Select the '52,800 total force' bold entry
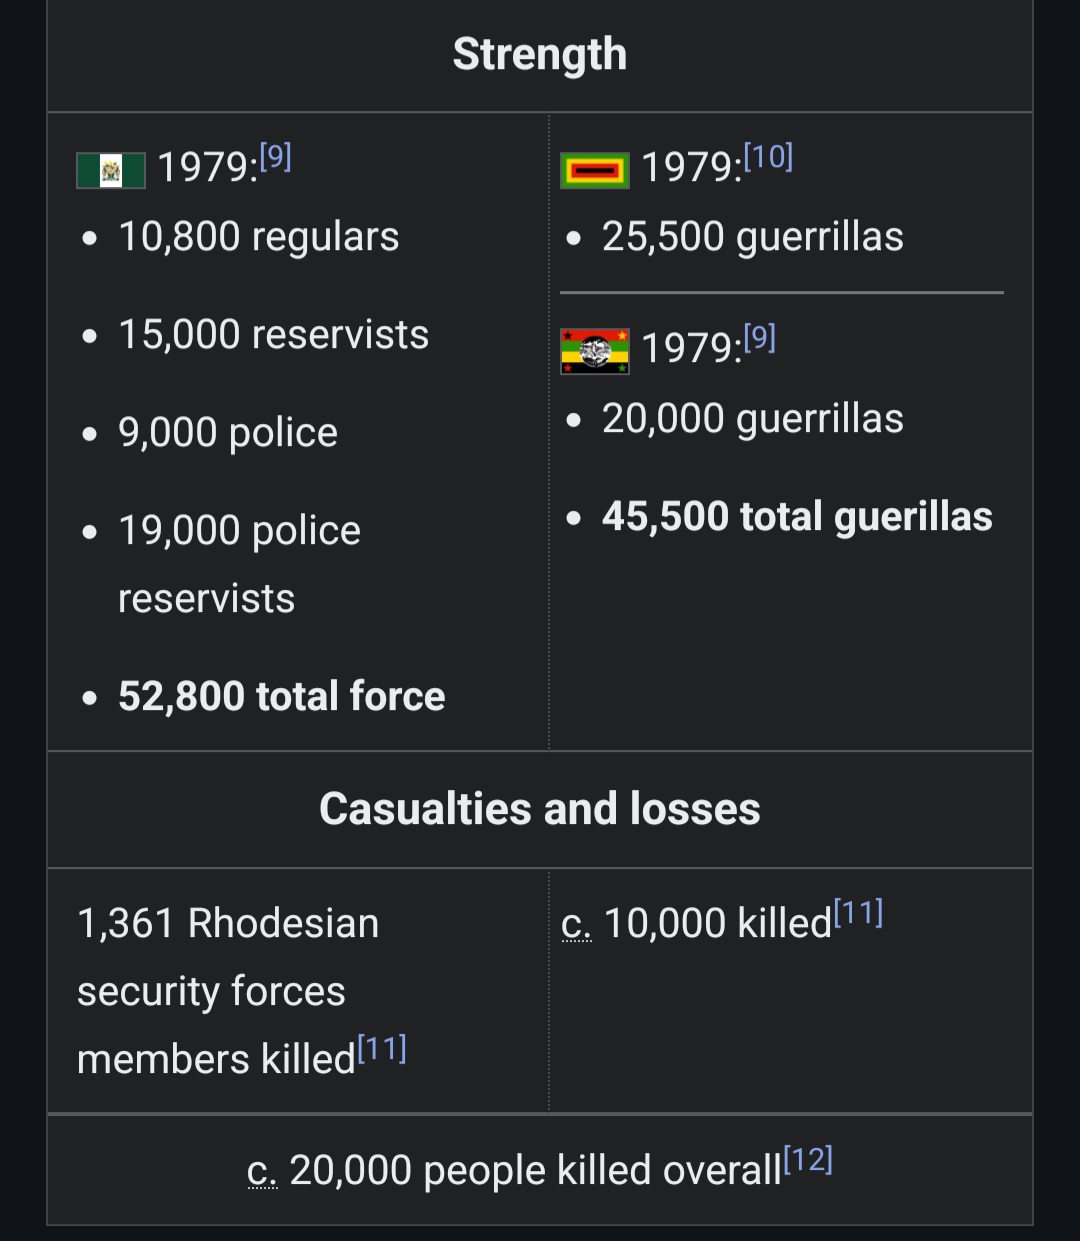Image resolution: width=1080 pixels, height=1241 pixels. click(281, 696)
